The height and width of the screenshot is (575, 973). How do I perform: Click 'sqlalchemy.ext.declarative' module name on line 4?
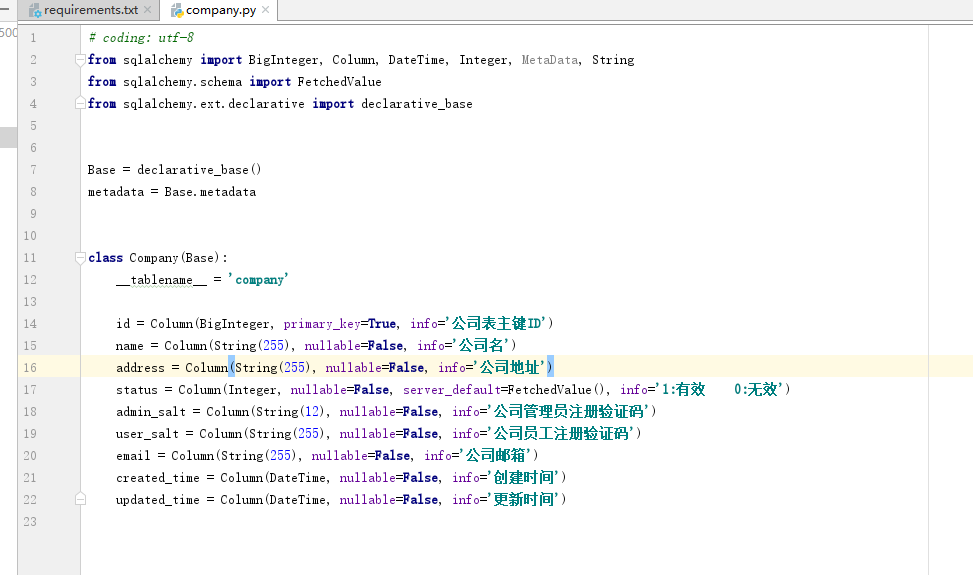tap(213, 104)
